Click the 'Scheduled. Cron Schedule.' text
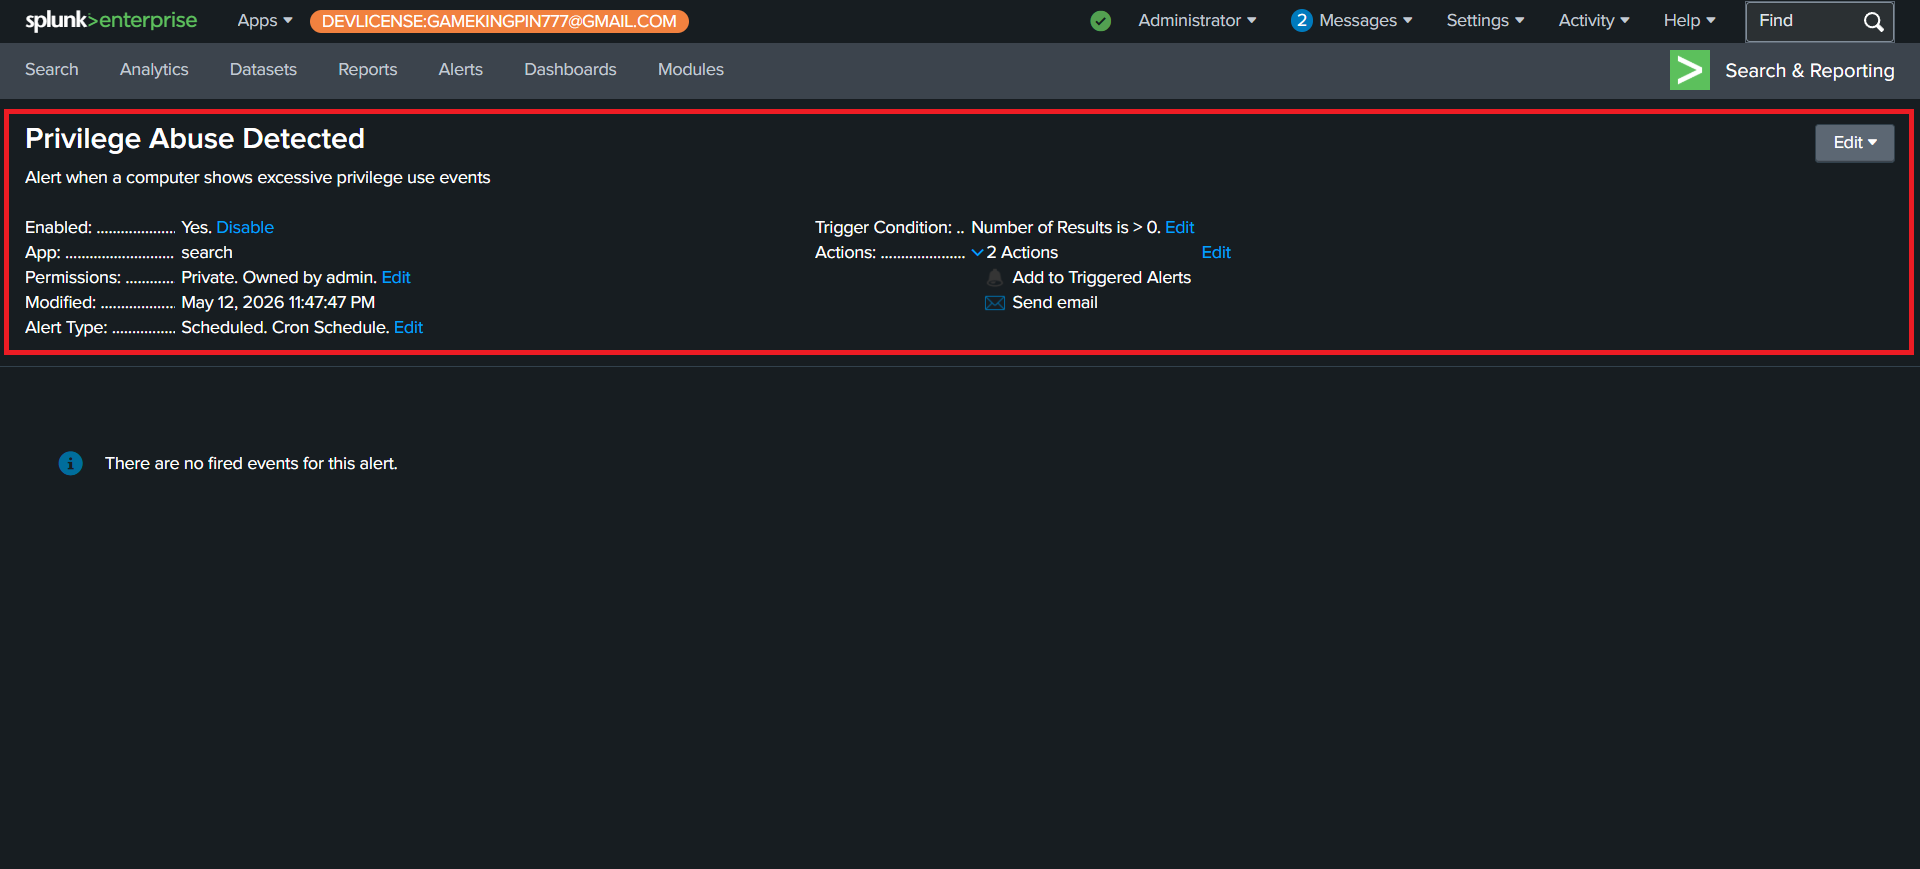The width and height of the screenshot is (1920, 869). pyautogui.click(x=285, y=328)
